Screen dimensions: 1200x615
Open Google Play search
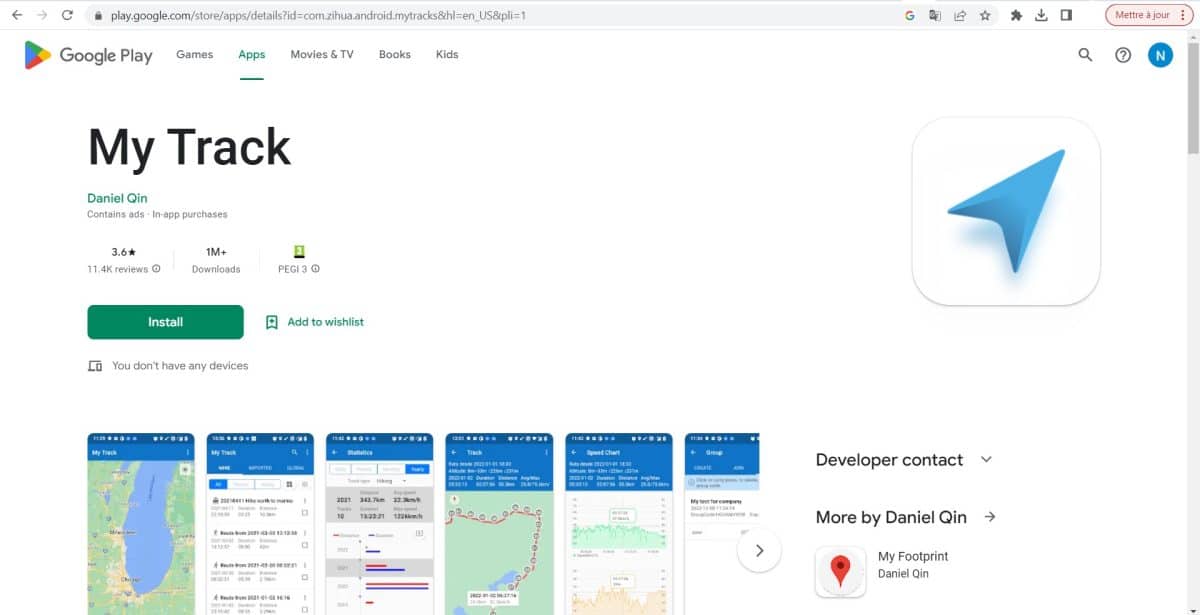pyautogui.click(x=1085, y=55)
